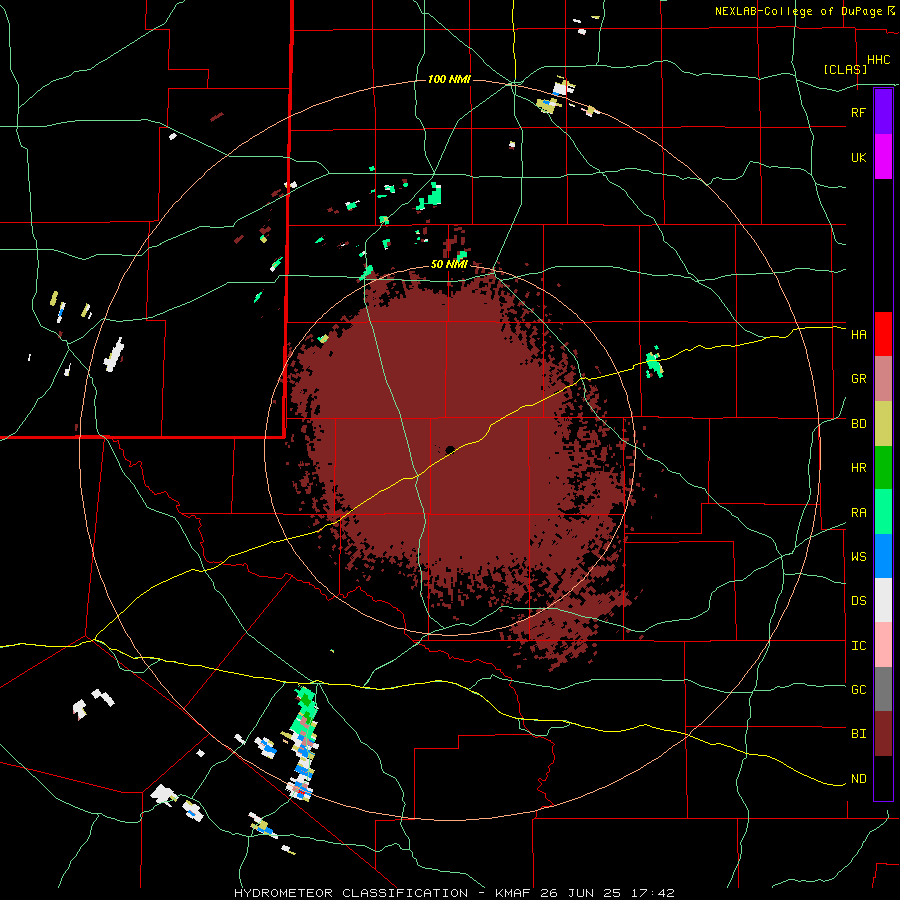Click the DS legend label
This screenshot has height=900, width=900.
tap(858, 600)
